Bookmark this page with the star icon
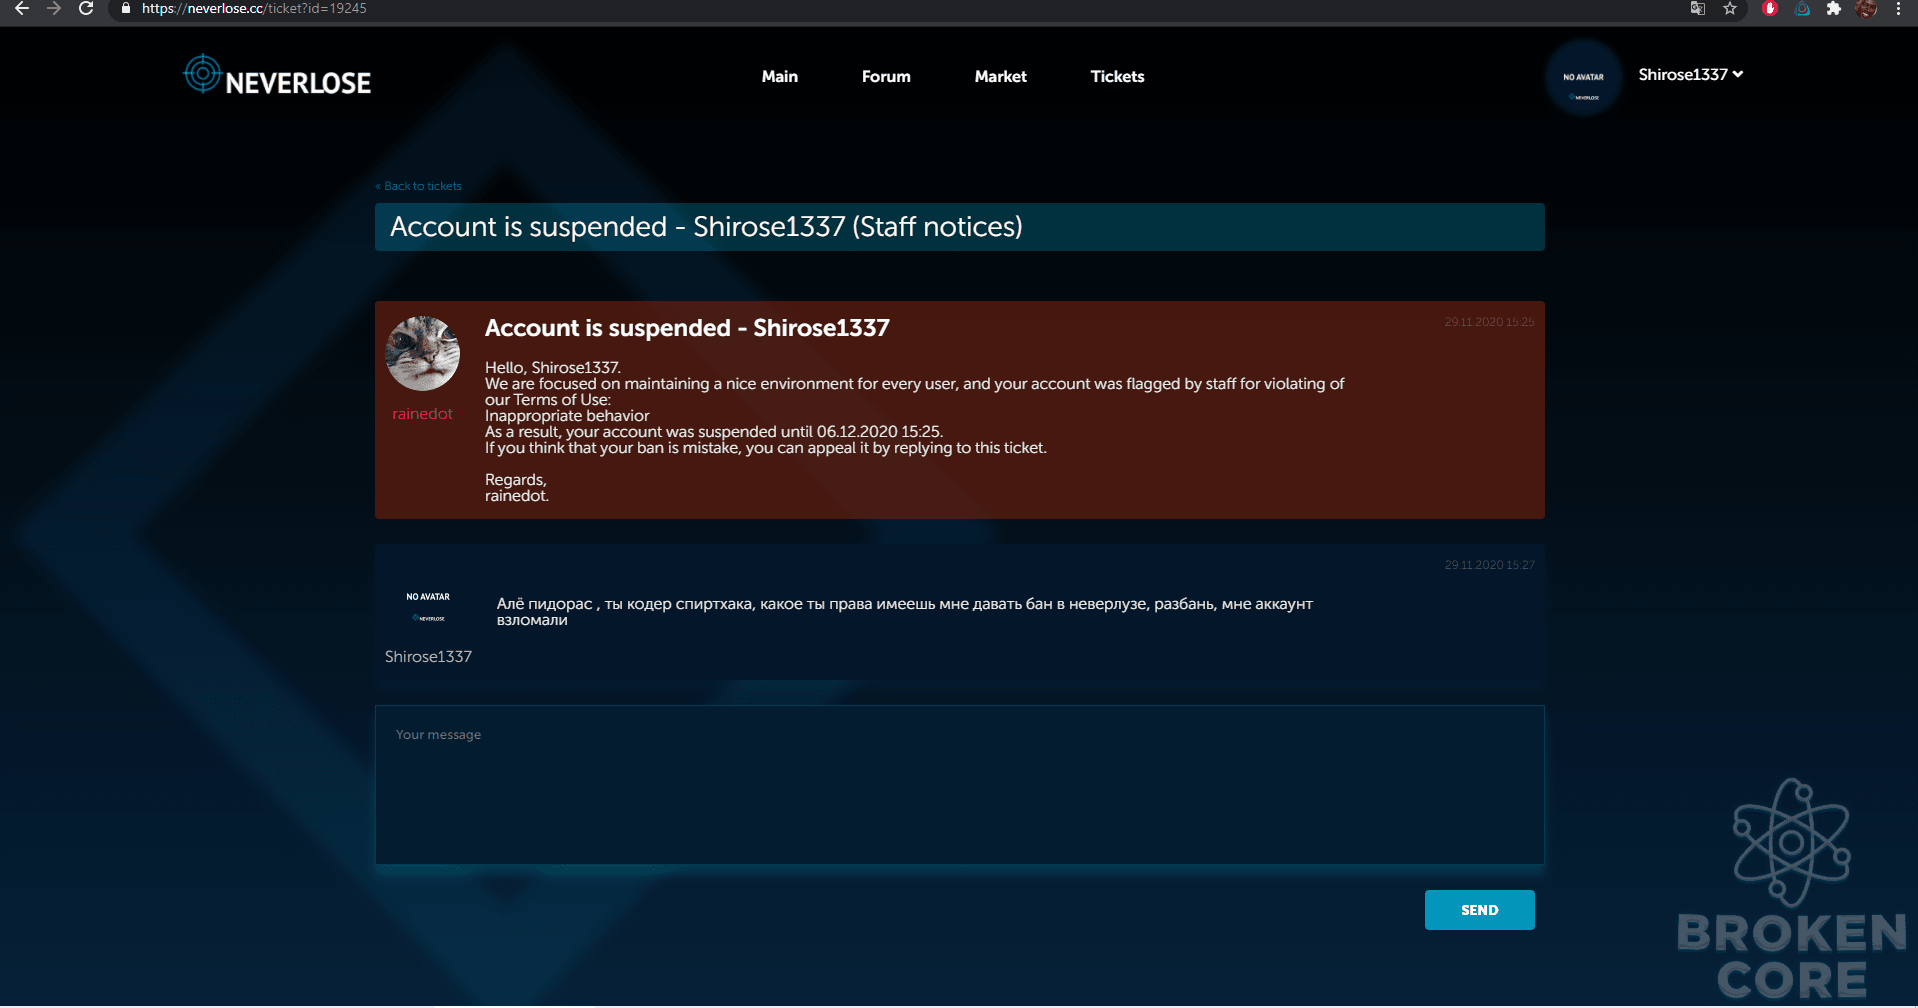The image size is (1918, 1008). pos(1730,8)
